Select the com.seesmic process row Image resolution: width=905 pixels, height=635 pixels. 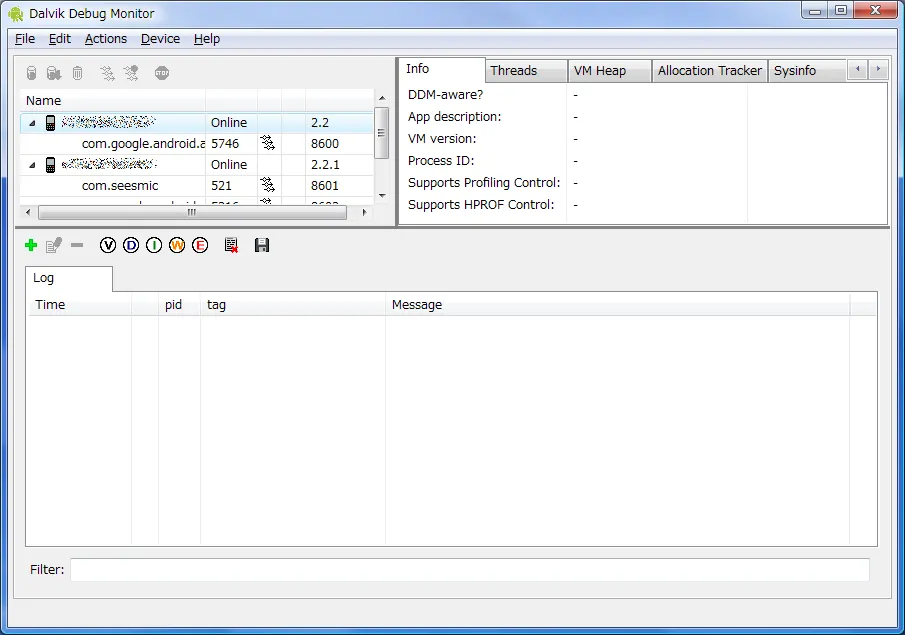pyautogui.click(x=196, y=185)
